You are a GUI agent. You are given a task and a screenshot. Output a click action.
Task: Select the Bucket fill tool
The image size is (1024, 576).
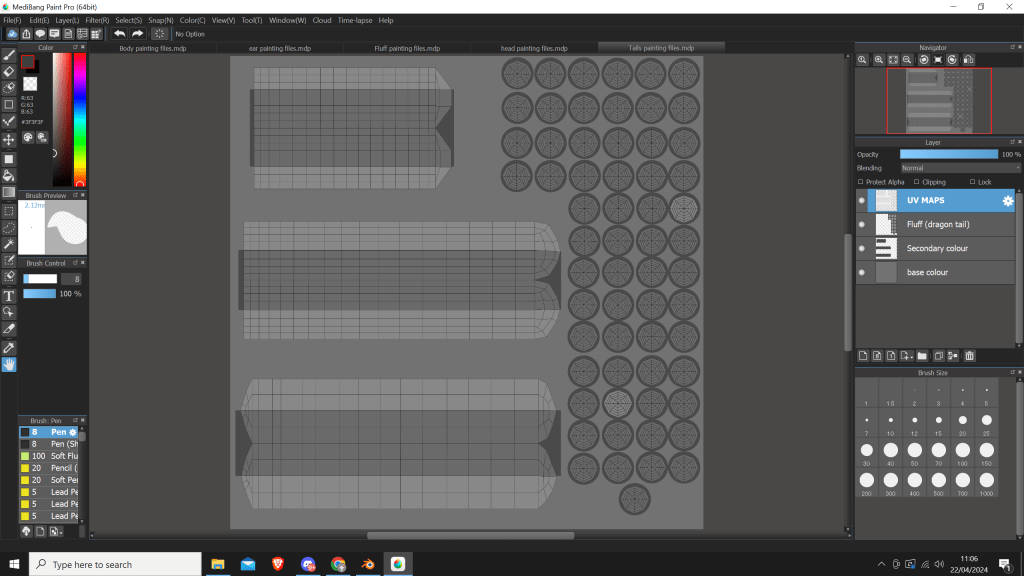click(x=9, y=175)
